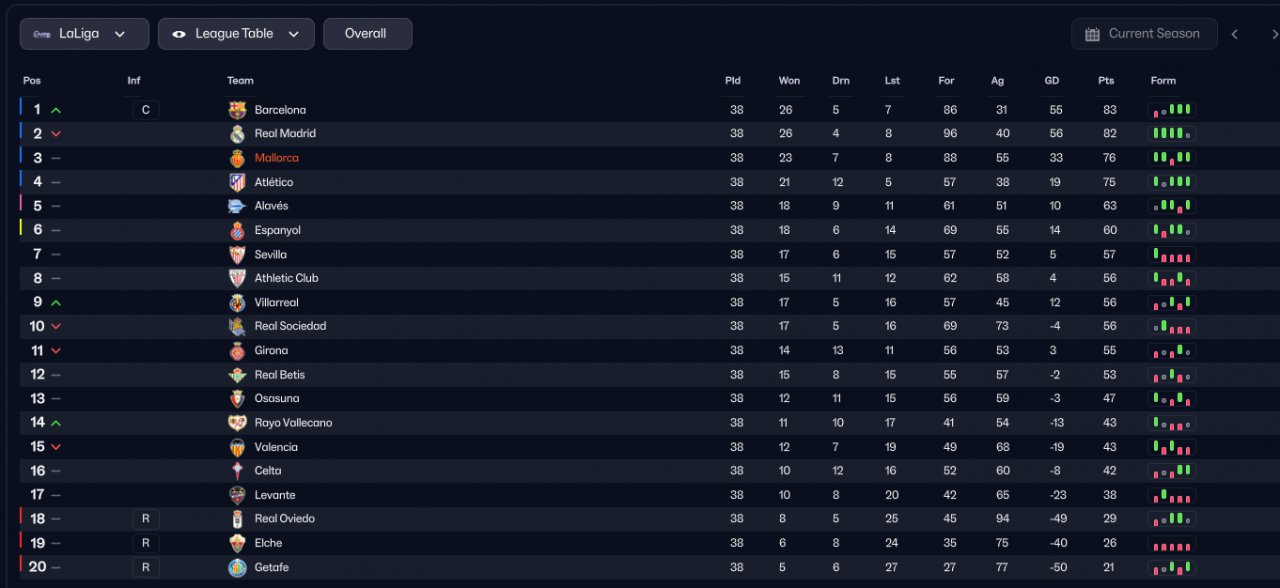Click the calendar icon beside Current Season
Image resolution: width=1280 pixels, height=588 pixels.
pyautogui.click(x=1092, y=34)
